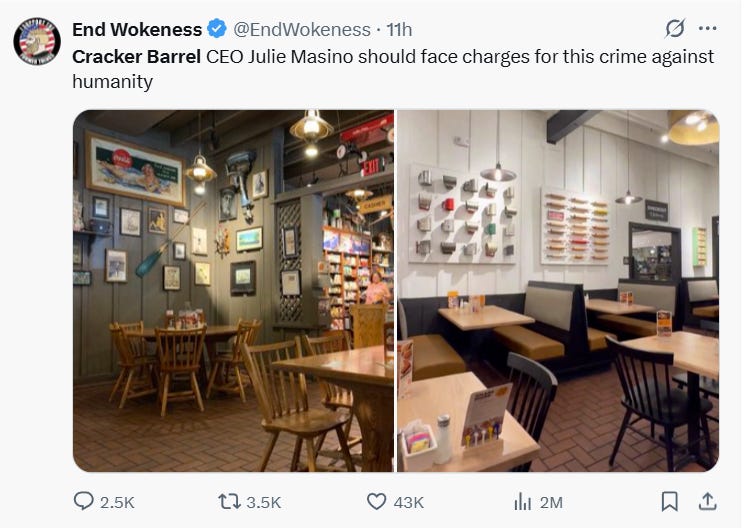
Task: Click the 2M views count
Action: click(x=551, y=502)
